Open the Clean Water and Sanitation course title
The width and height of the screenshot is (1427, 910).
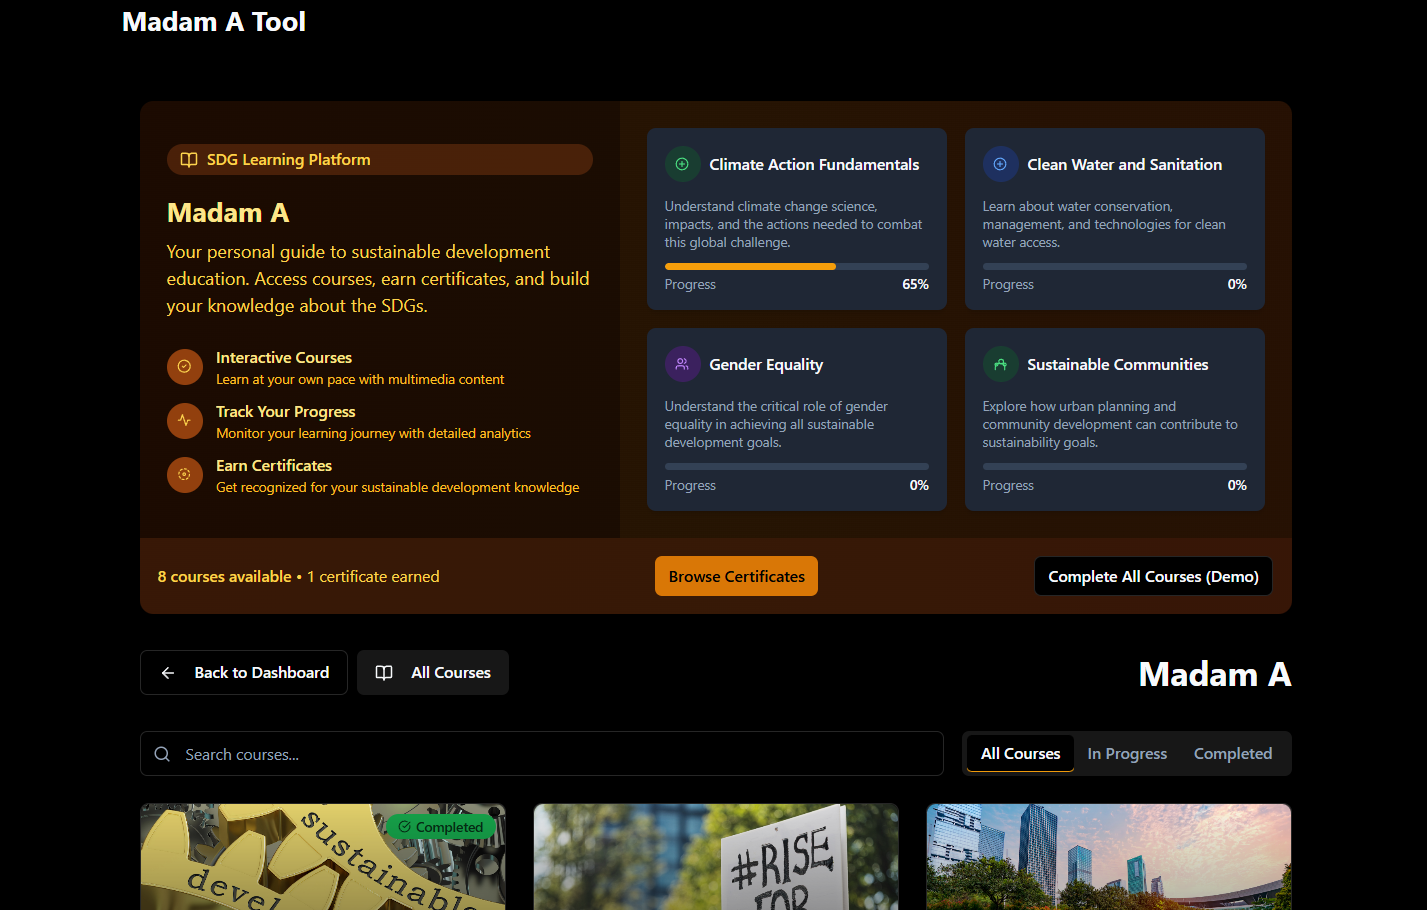pyautogui.click(x=1124, y=164)
